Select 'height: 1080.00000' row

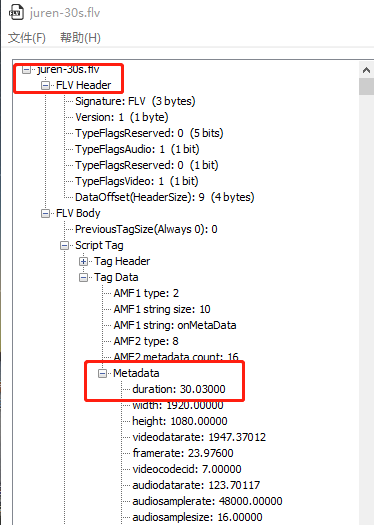(x=180, y=421)
